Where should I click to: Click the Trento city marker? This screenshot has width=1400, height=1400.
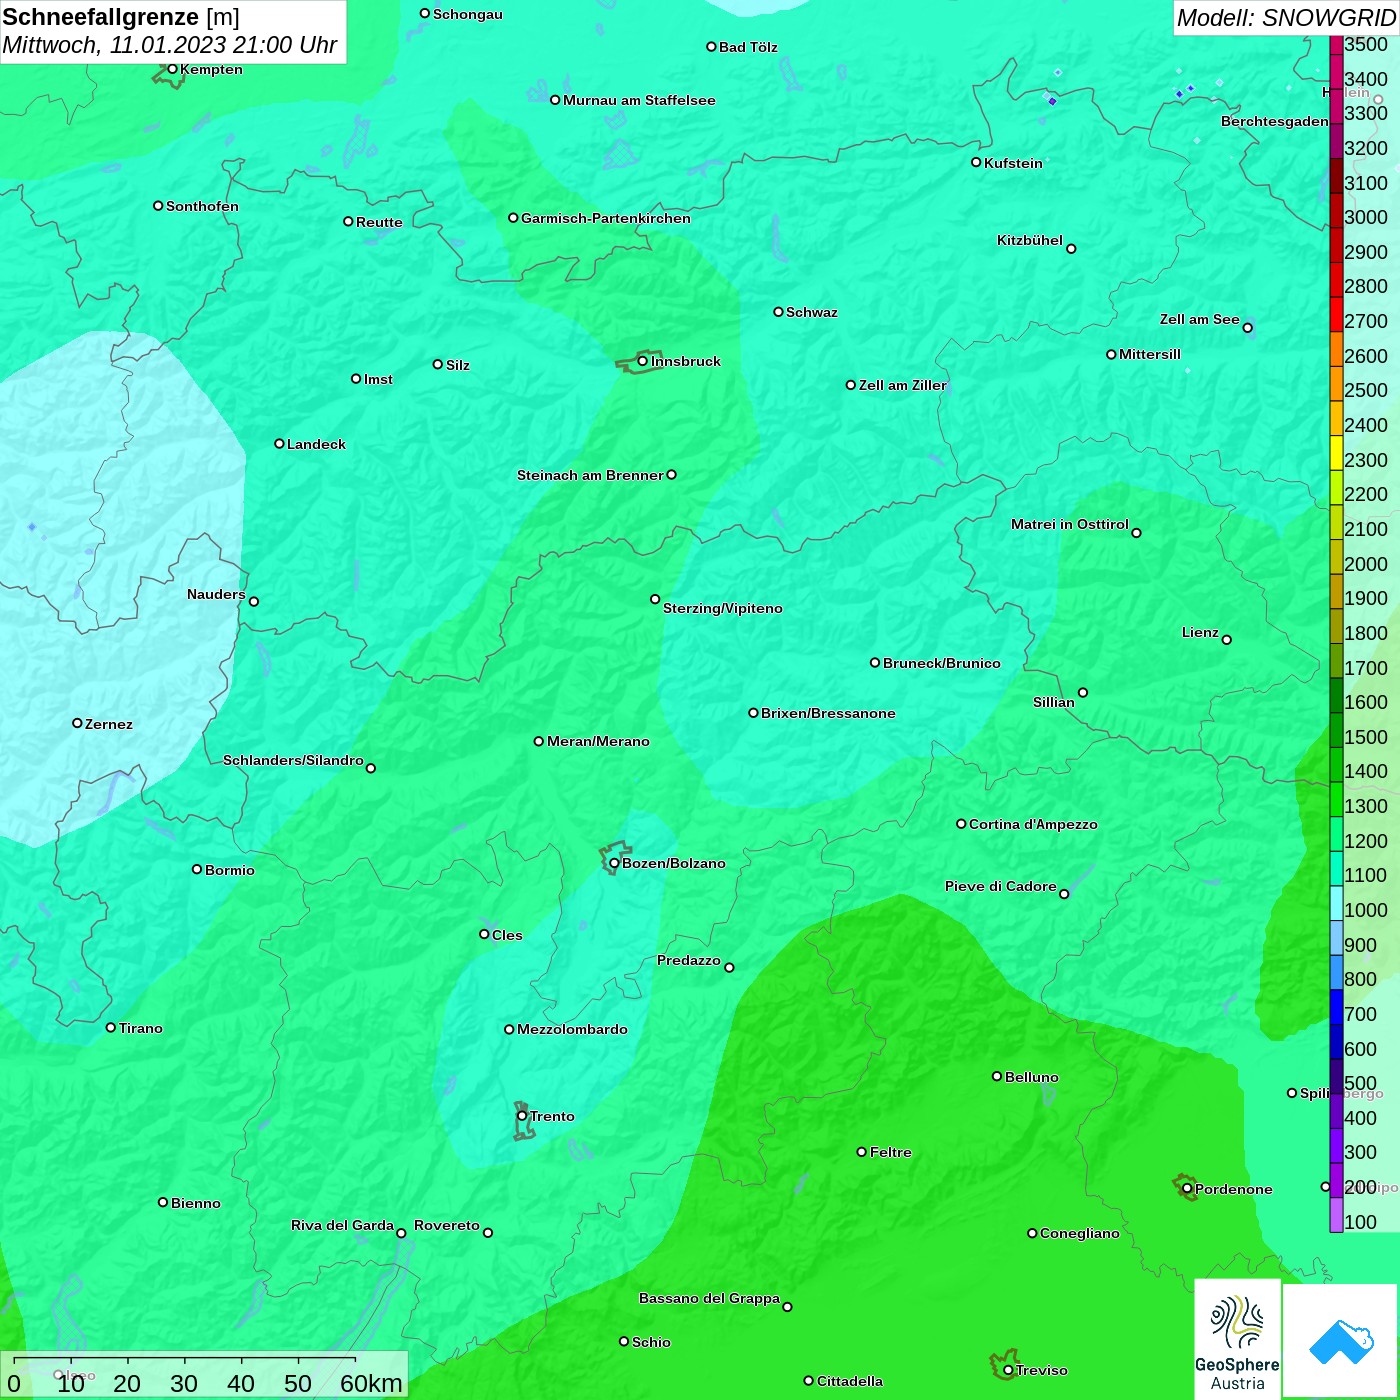(522, 1116)
